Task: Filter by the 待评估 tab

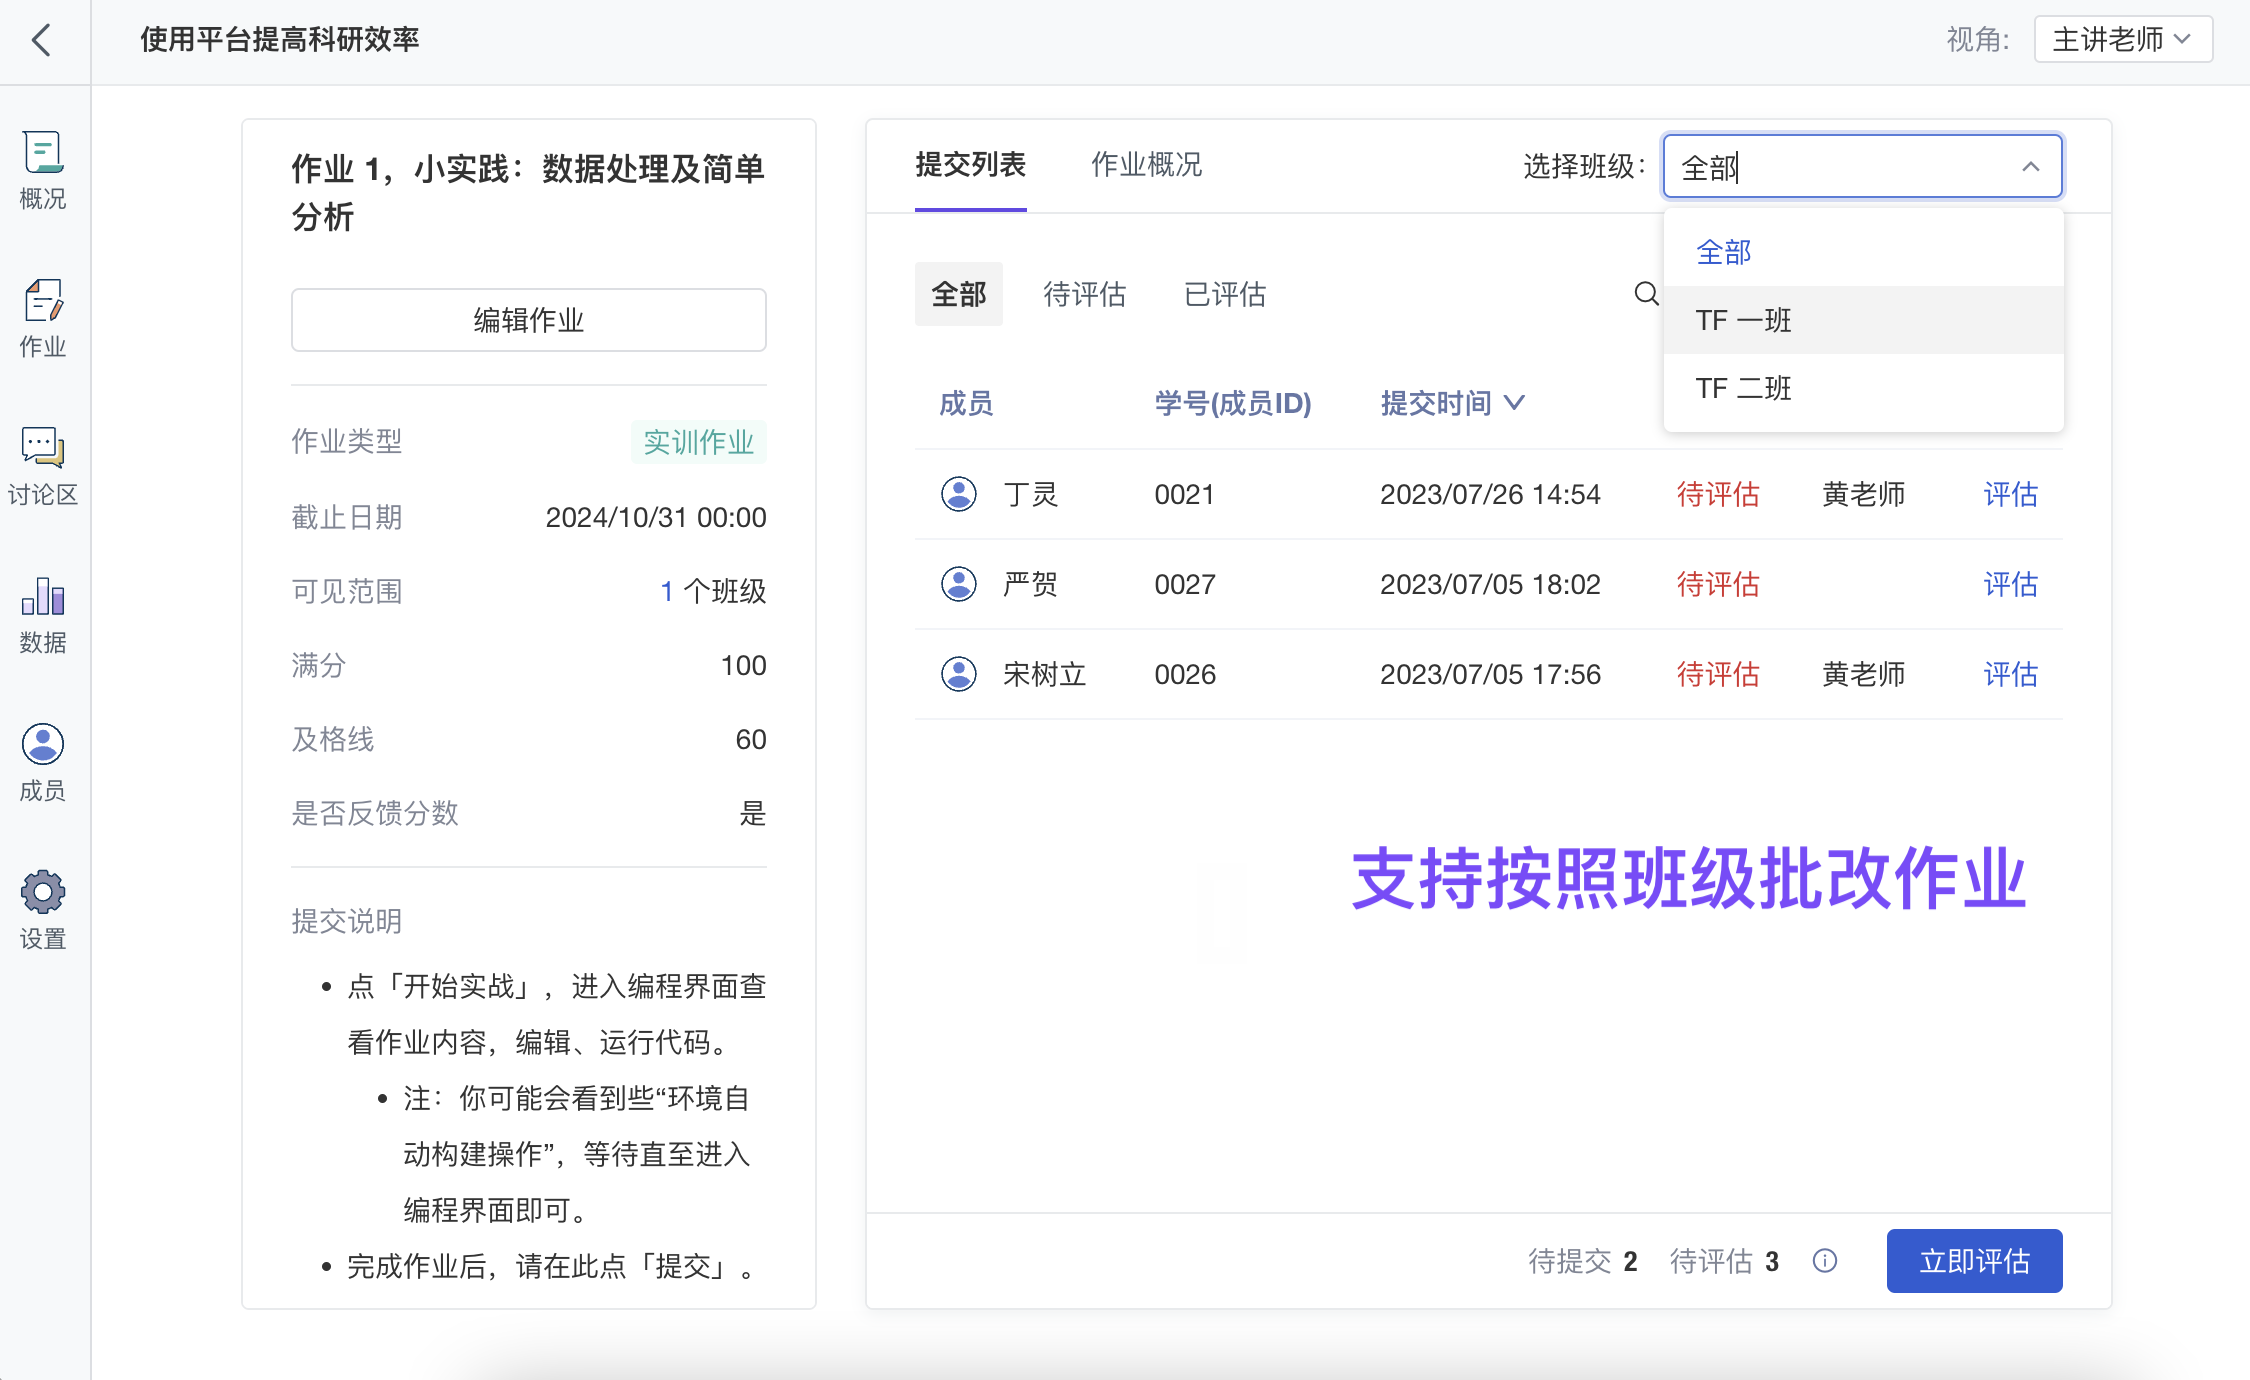Action: coord(1084,294)
